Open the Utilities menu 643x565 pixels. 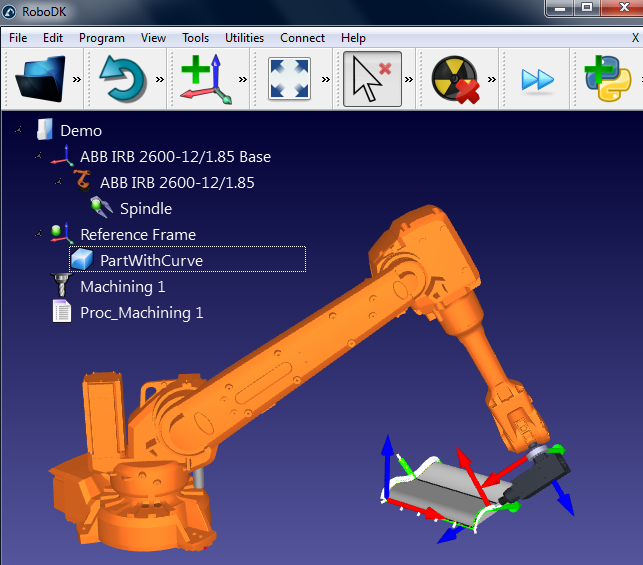tap(244, 38)
